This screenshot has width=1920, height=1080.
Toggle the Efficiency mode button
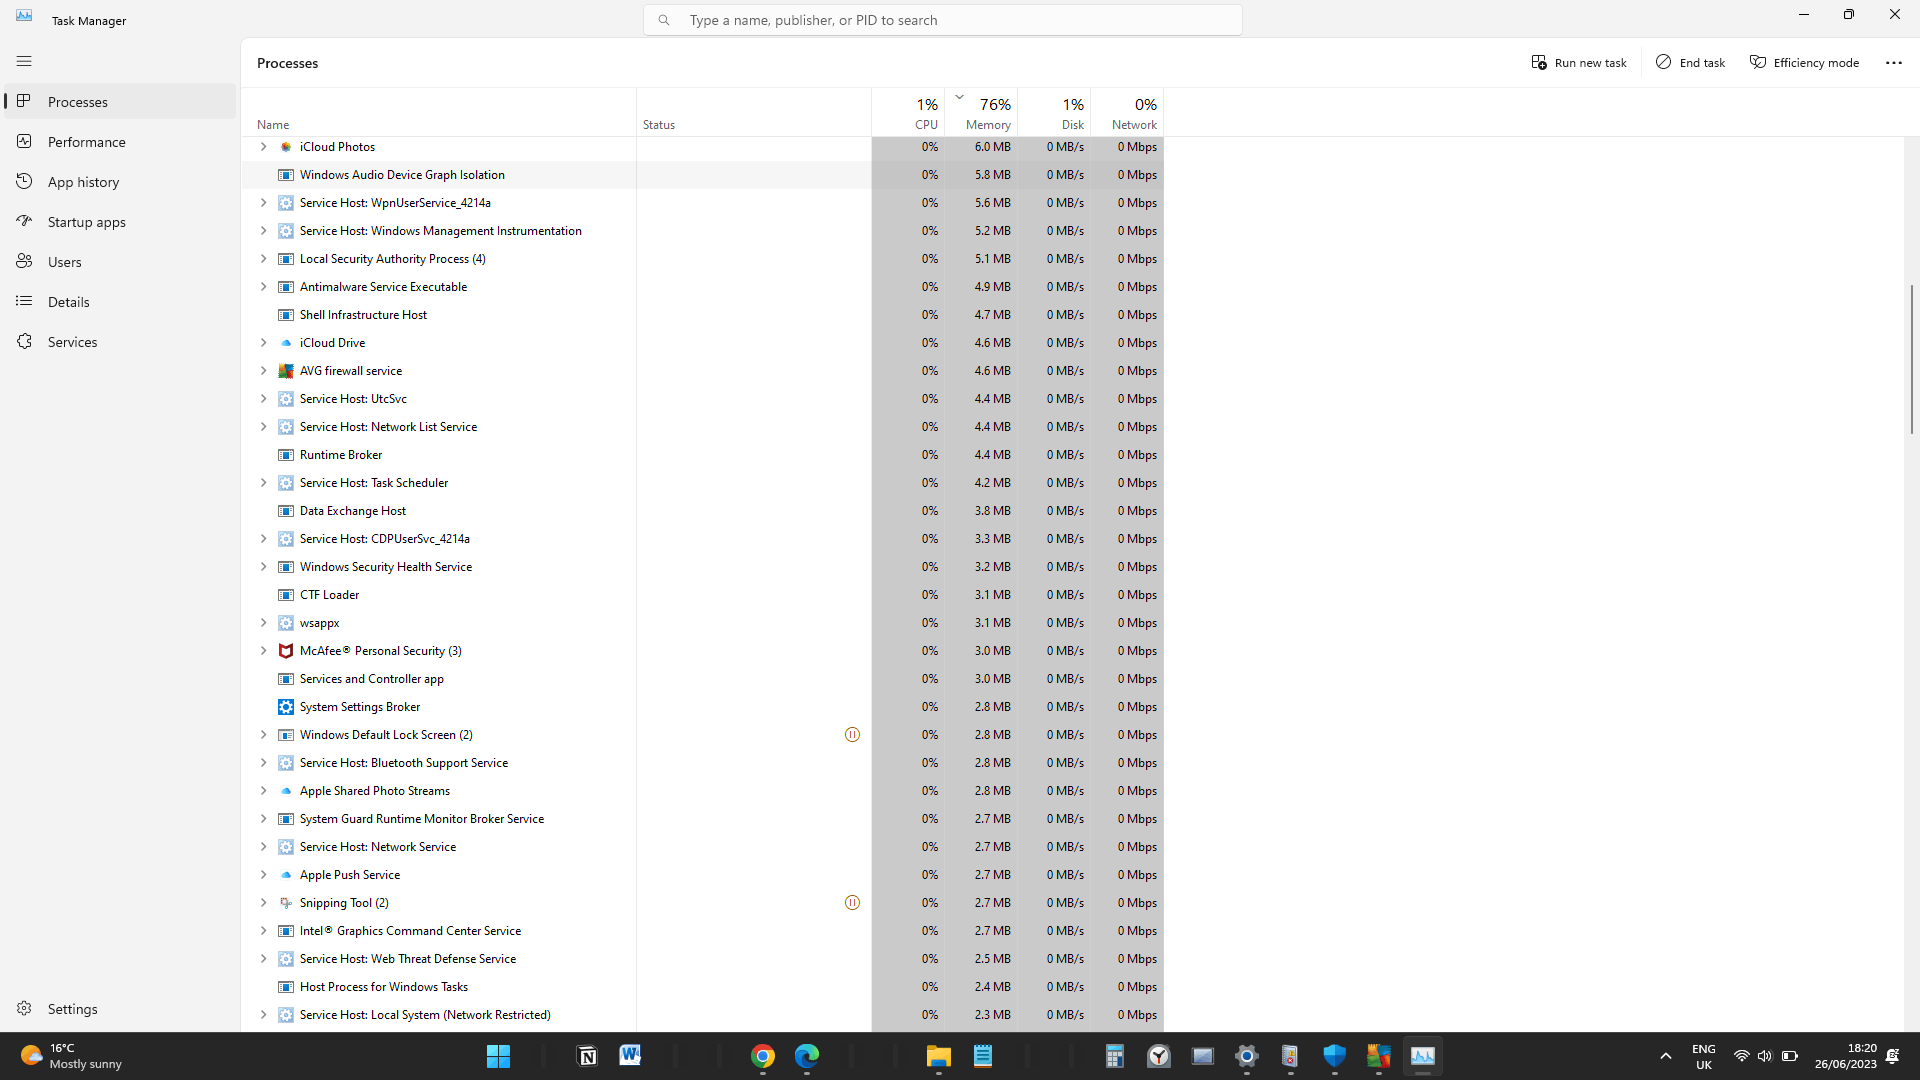click(x=1804, y=62)
